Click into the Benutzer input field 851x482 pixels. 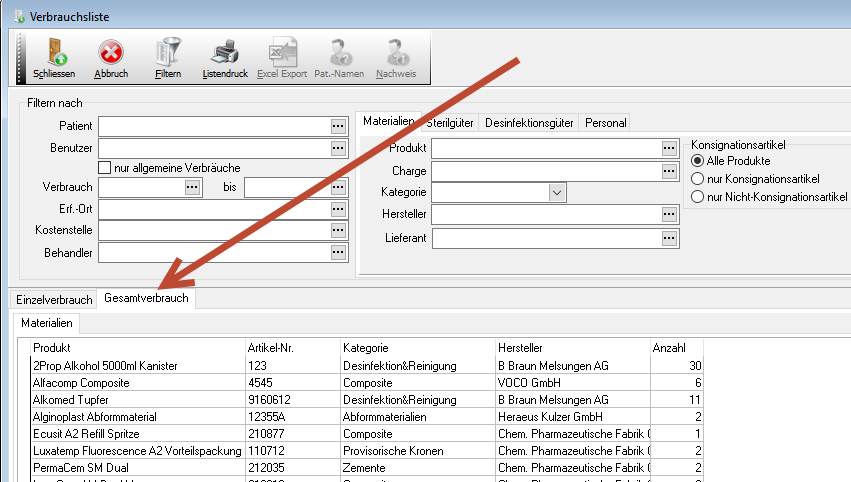(213, 148)
